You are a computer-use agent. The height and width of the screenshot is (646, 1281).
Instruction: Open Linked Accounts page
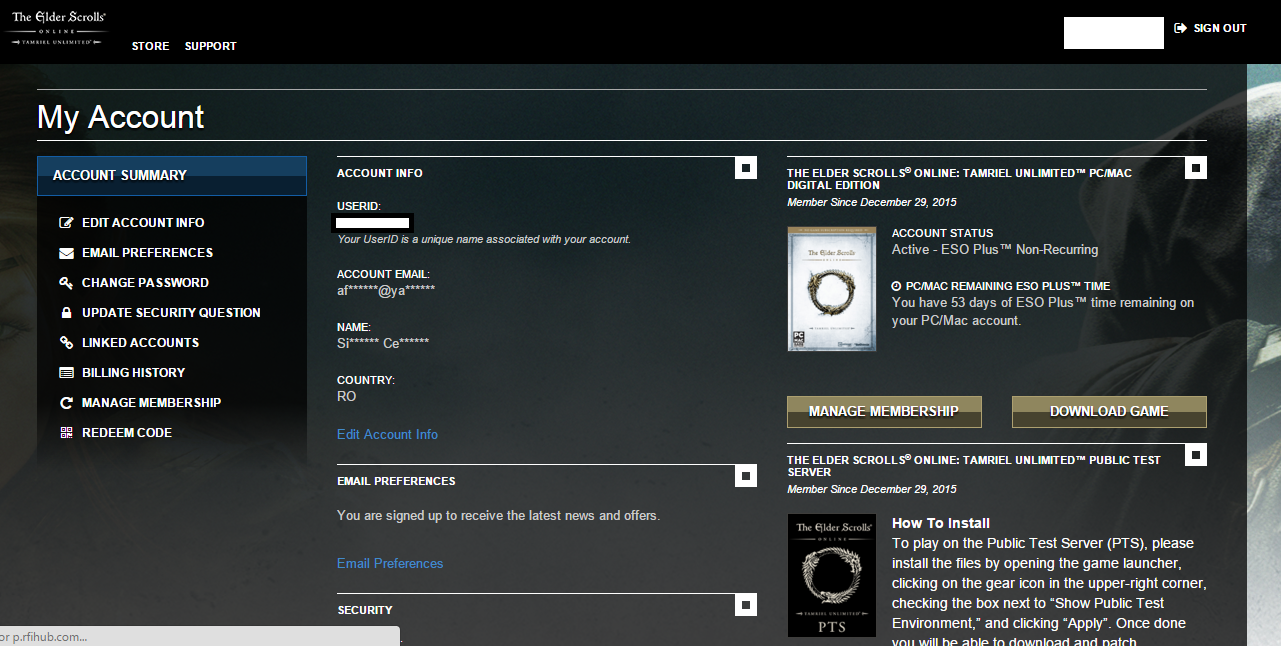[140, 343]
